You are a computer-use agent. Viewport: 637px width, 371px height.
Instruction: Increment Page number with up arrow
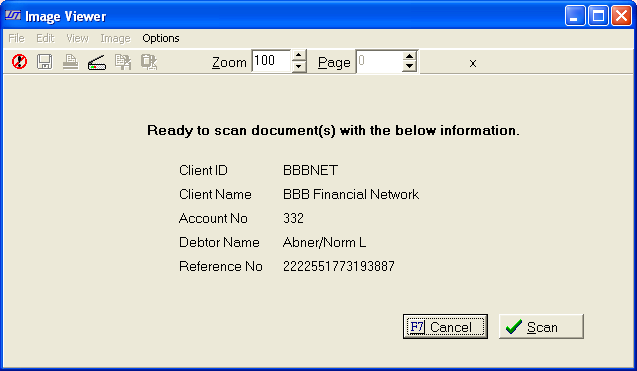tap(410, 56)
